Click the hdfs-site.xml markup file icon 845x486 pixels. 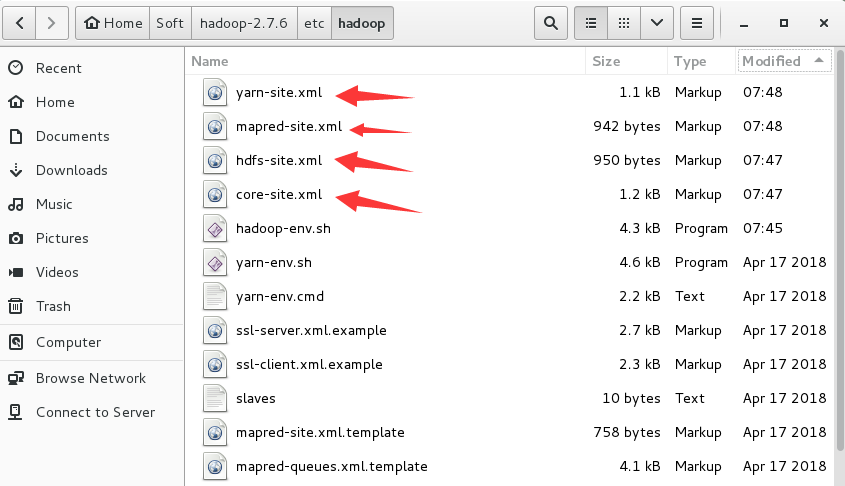pyautogui.click(x=214, y=160)
